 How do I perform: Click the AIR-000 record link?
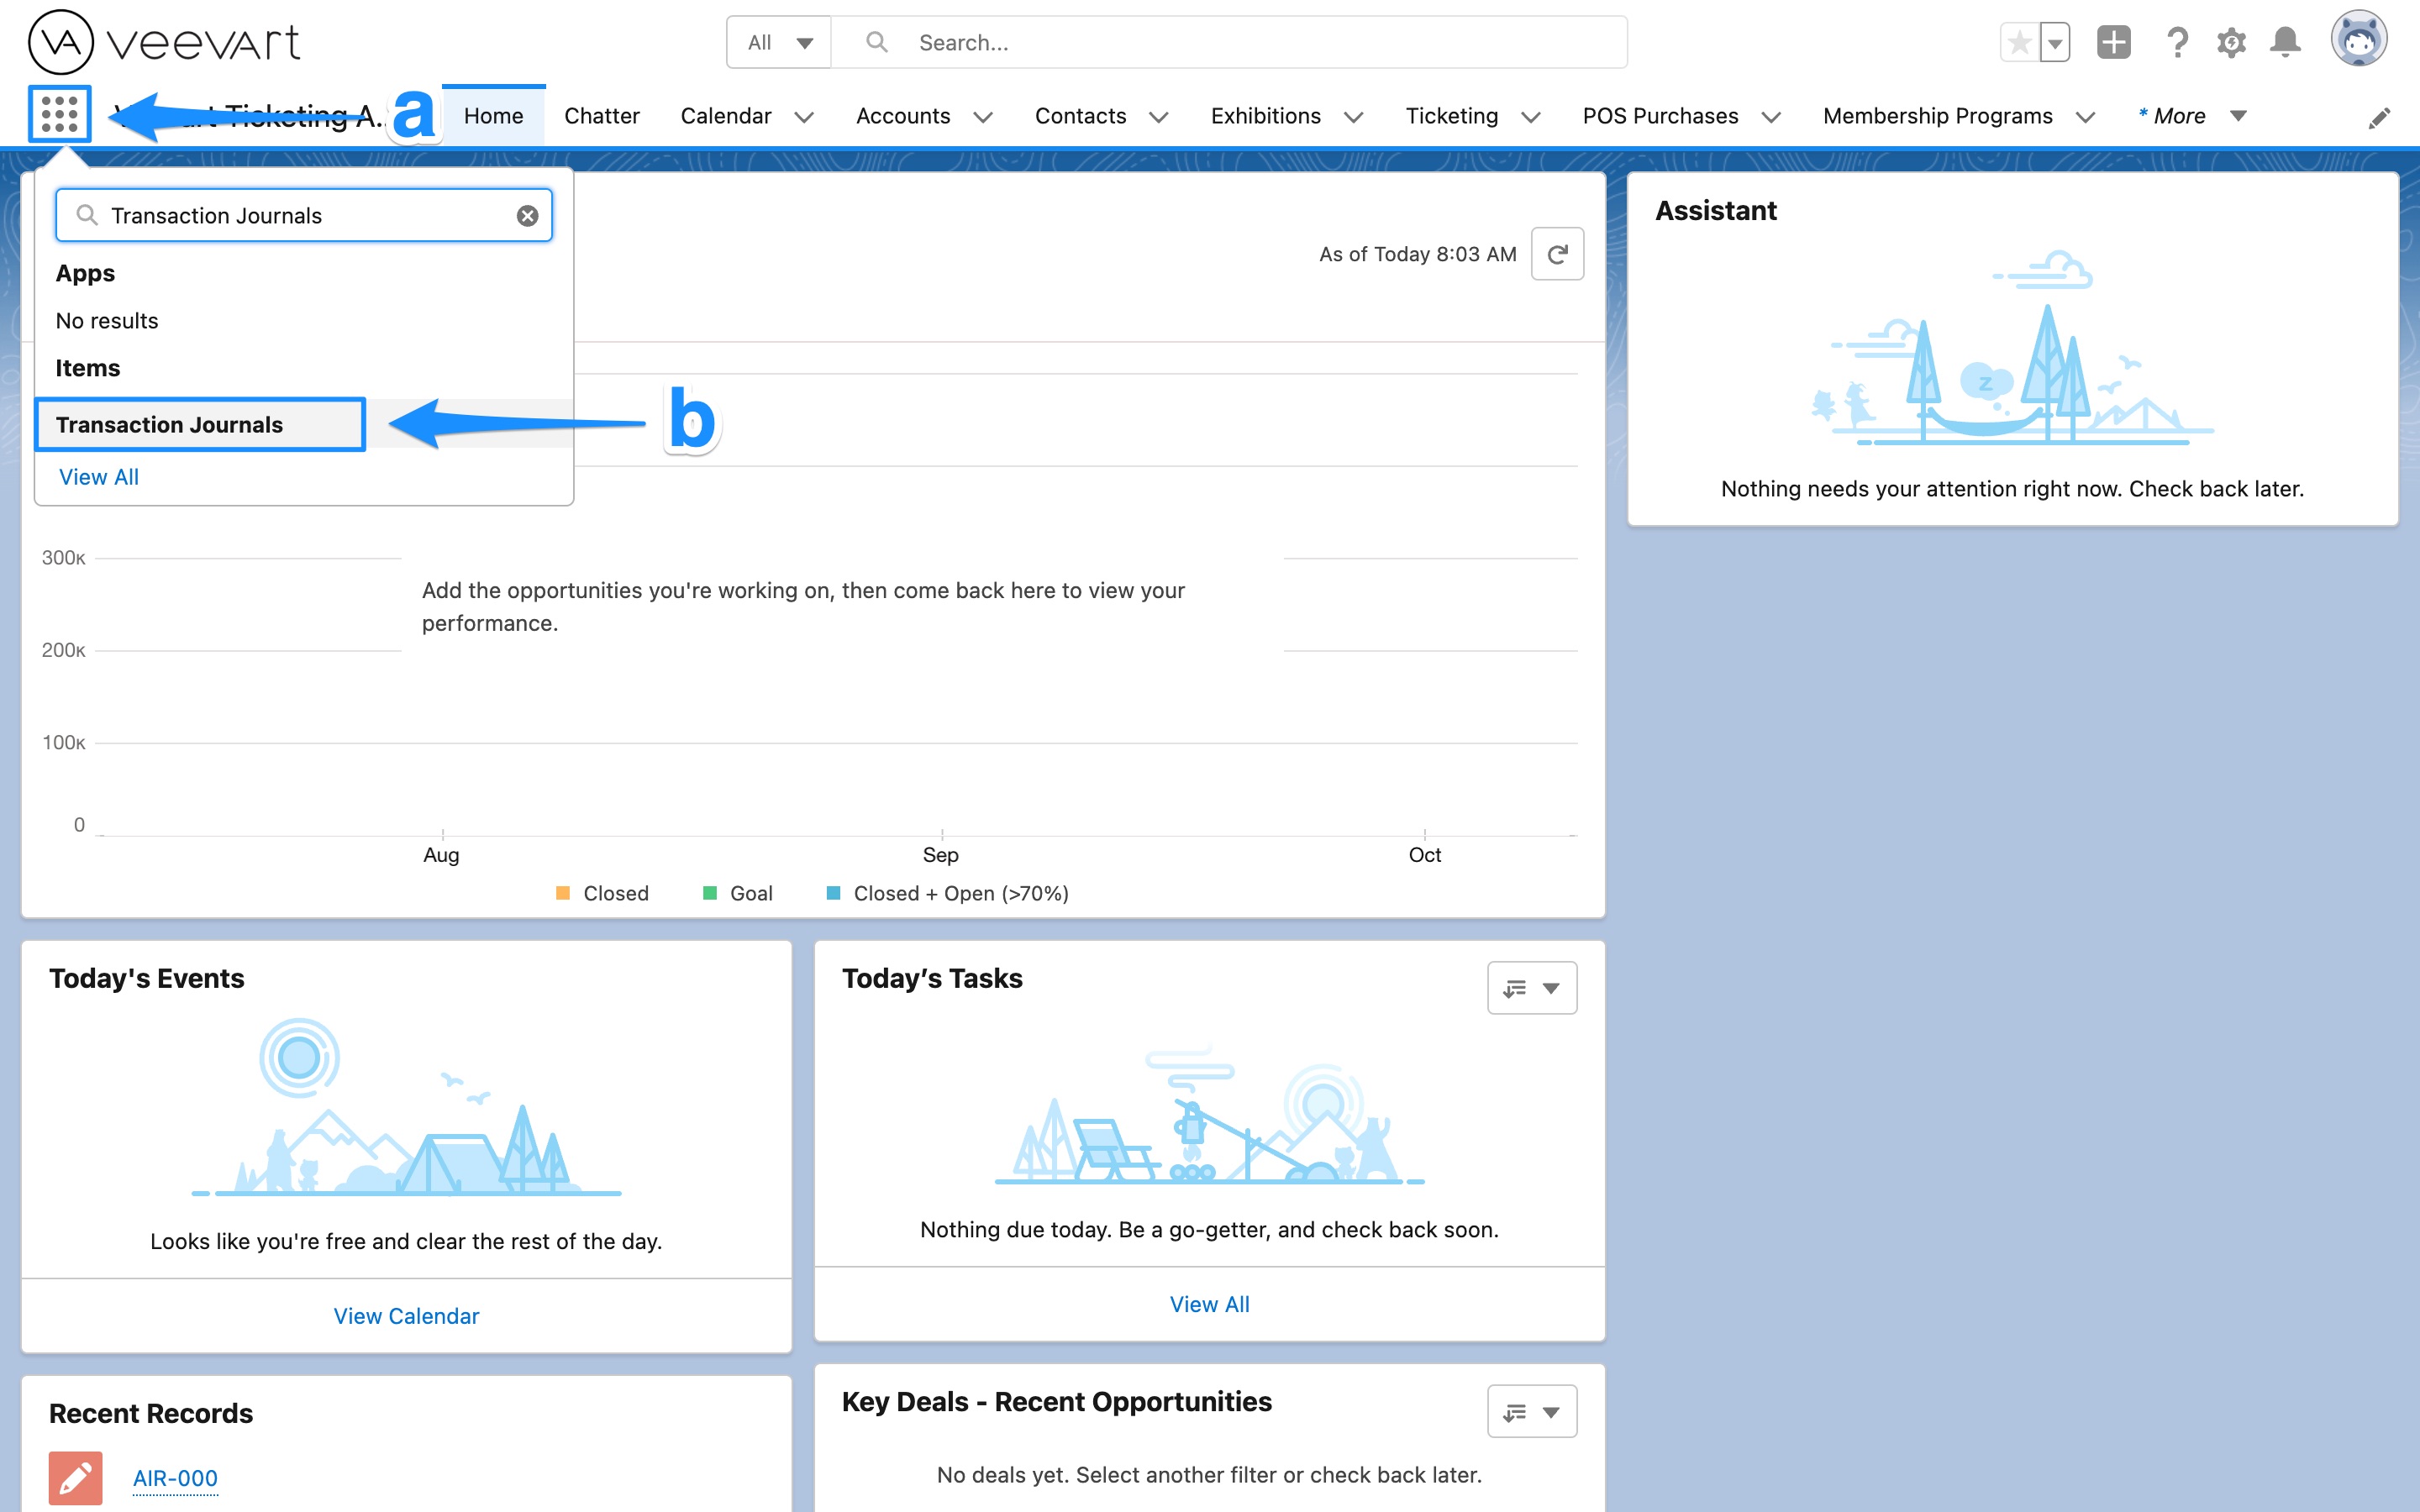[x=175, y=1477]
